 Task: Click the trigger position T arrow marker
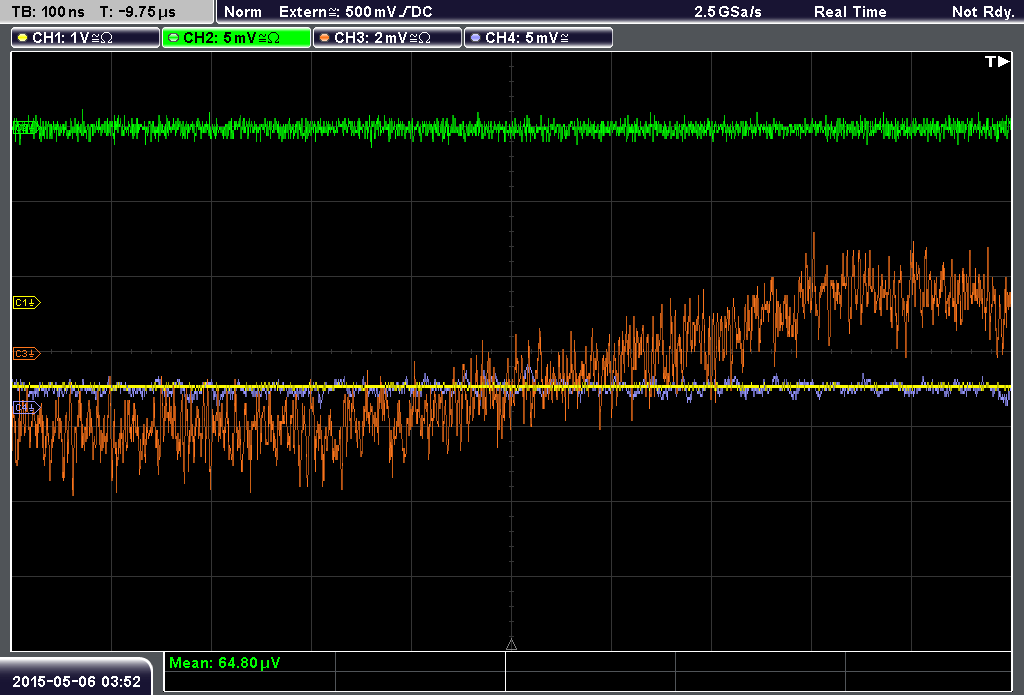coord(997,61)
